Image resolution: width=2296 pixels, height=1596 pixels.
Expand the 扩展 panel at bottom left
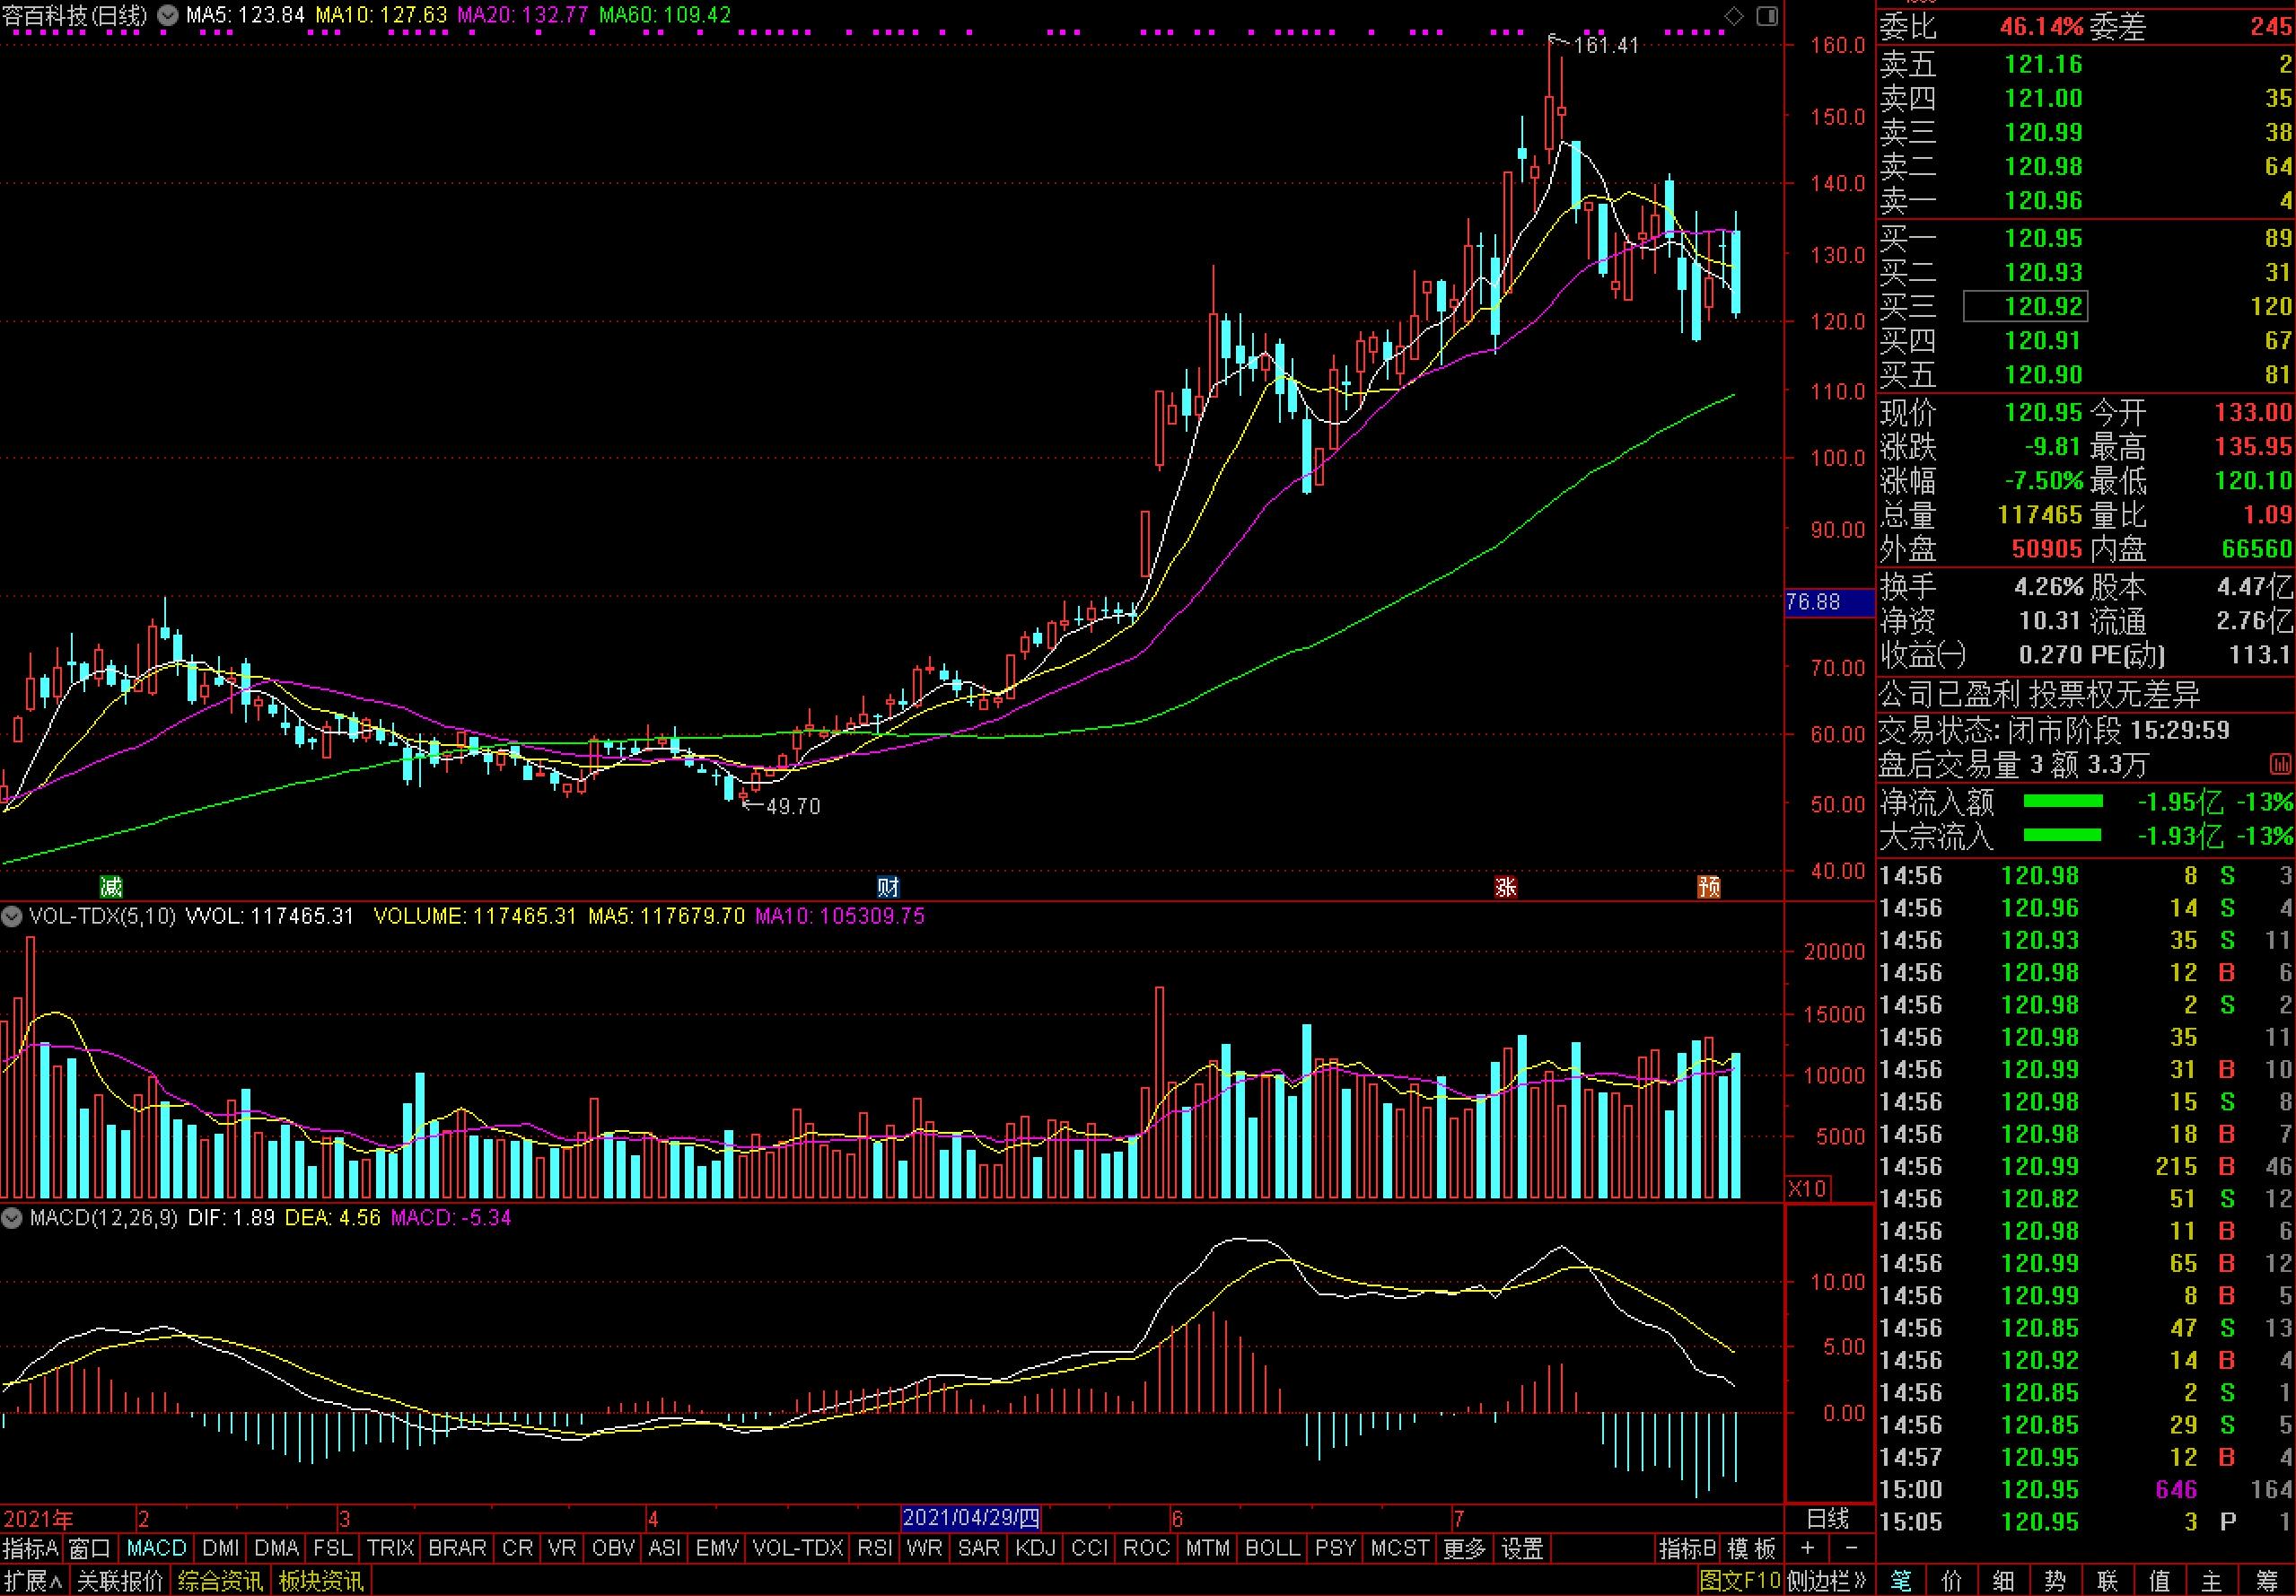tap(33, 1581)
